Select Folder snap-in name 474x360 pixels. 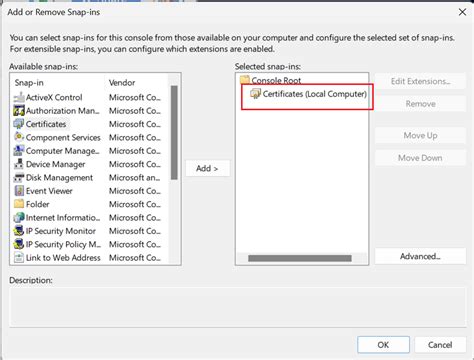pos(38,204)
